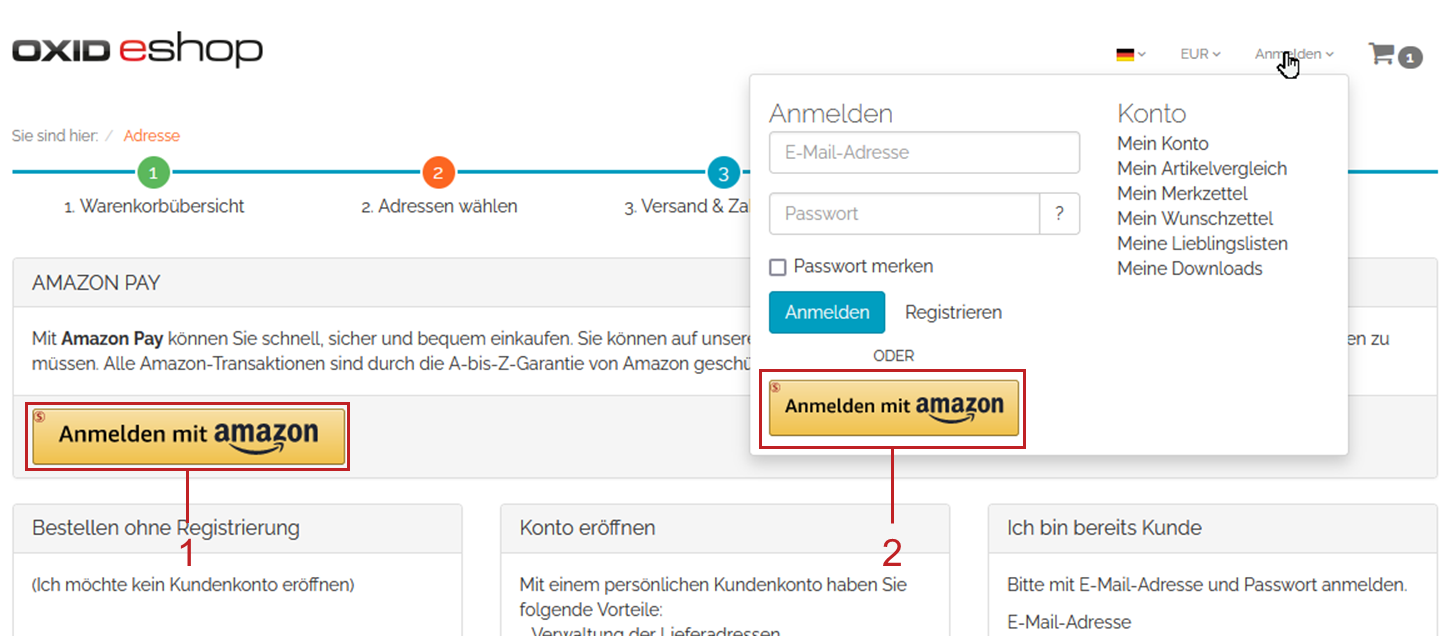Open Meine Downloads in Konto menu
1443x636 pixels.
tap(1189, 269)
